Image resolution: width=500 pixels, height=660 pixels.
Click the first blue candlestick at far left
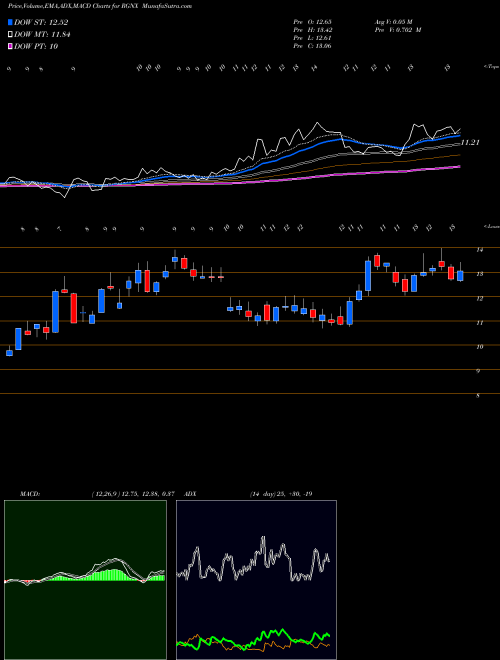(x=9, y=353)
